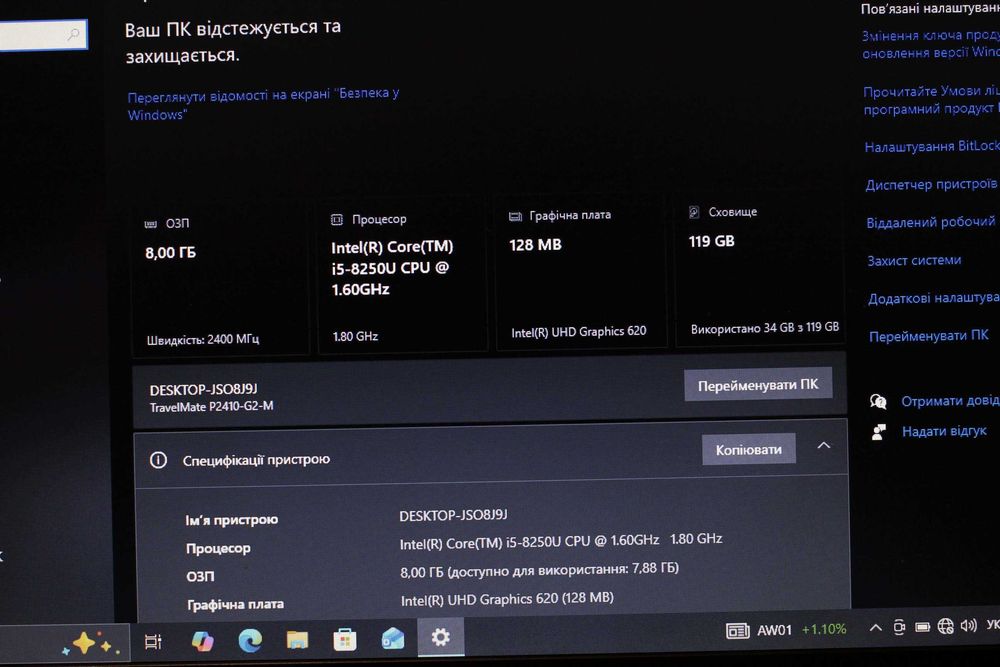This screenshot has width=1000, height=667.
Task: Open the AW01 +1.10% taskbar widget
Action: (787, 630)
